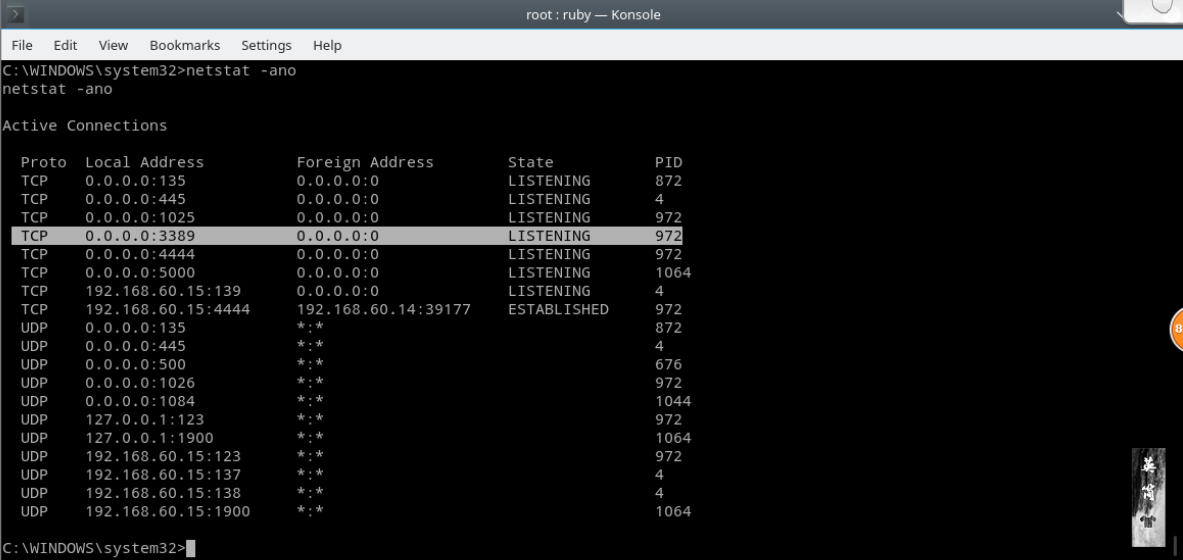Click PID 872 in TCP 135 row
Screen dimensions: 1183x560
click(668, 181)
